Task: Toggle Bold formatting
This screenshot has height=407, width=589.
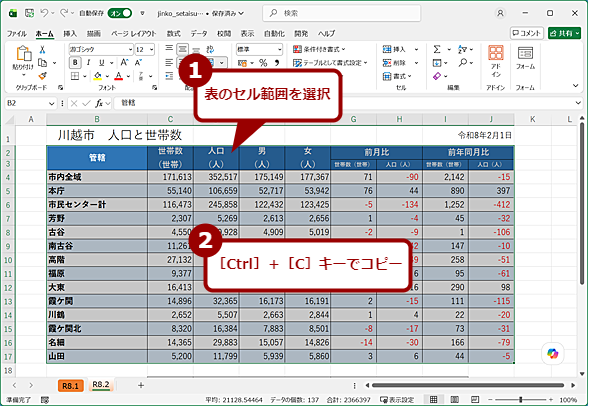Action: 75,62
